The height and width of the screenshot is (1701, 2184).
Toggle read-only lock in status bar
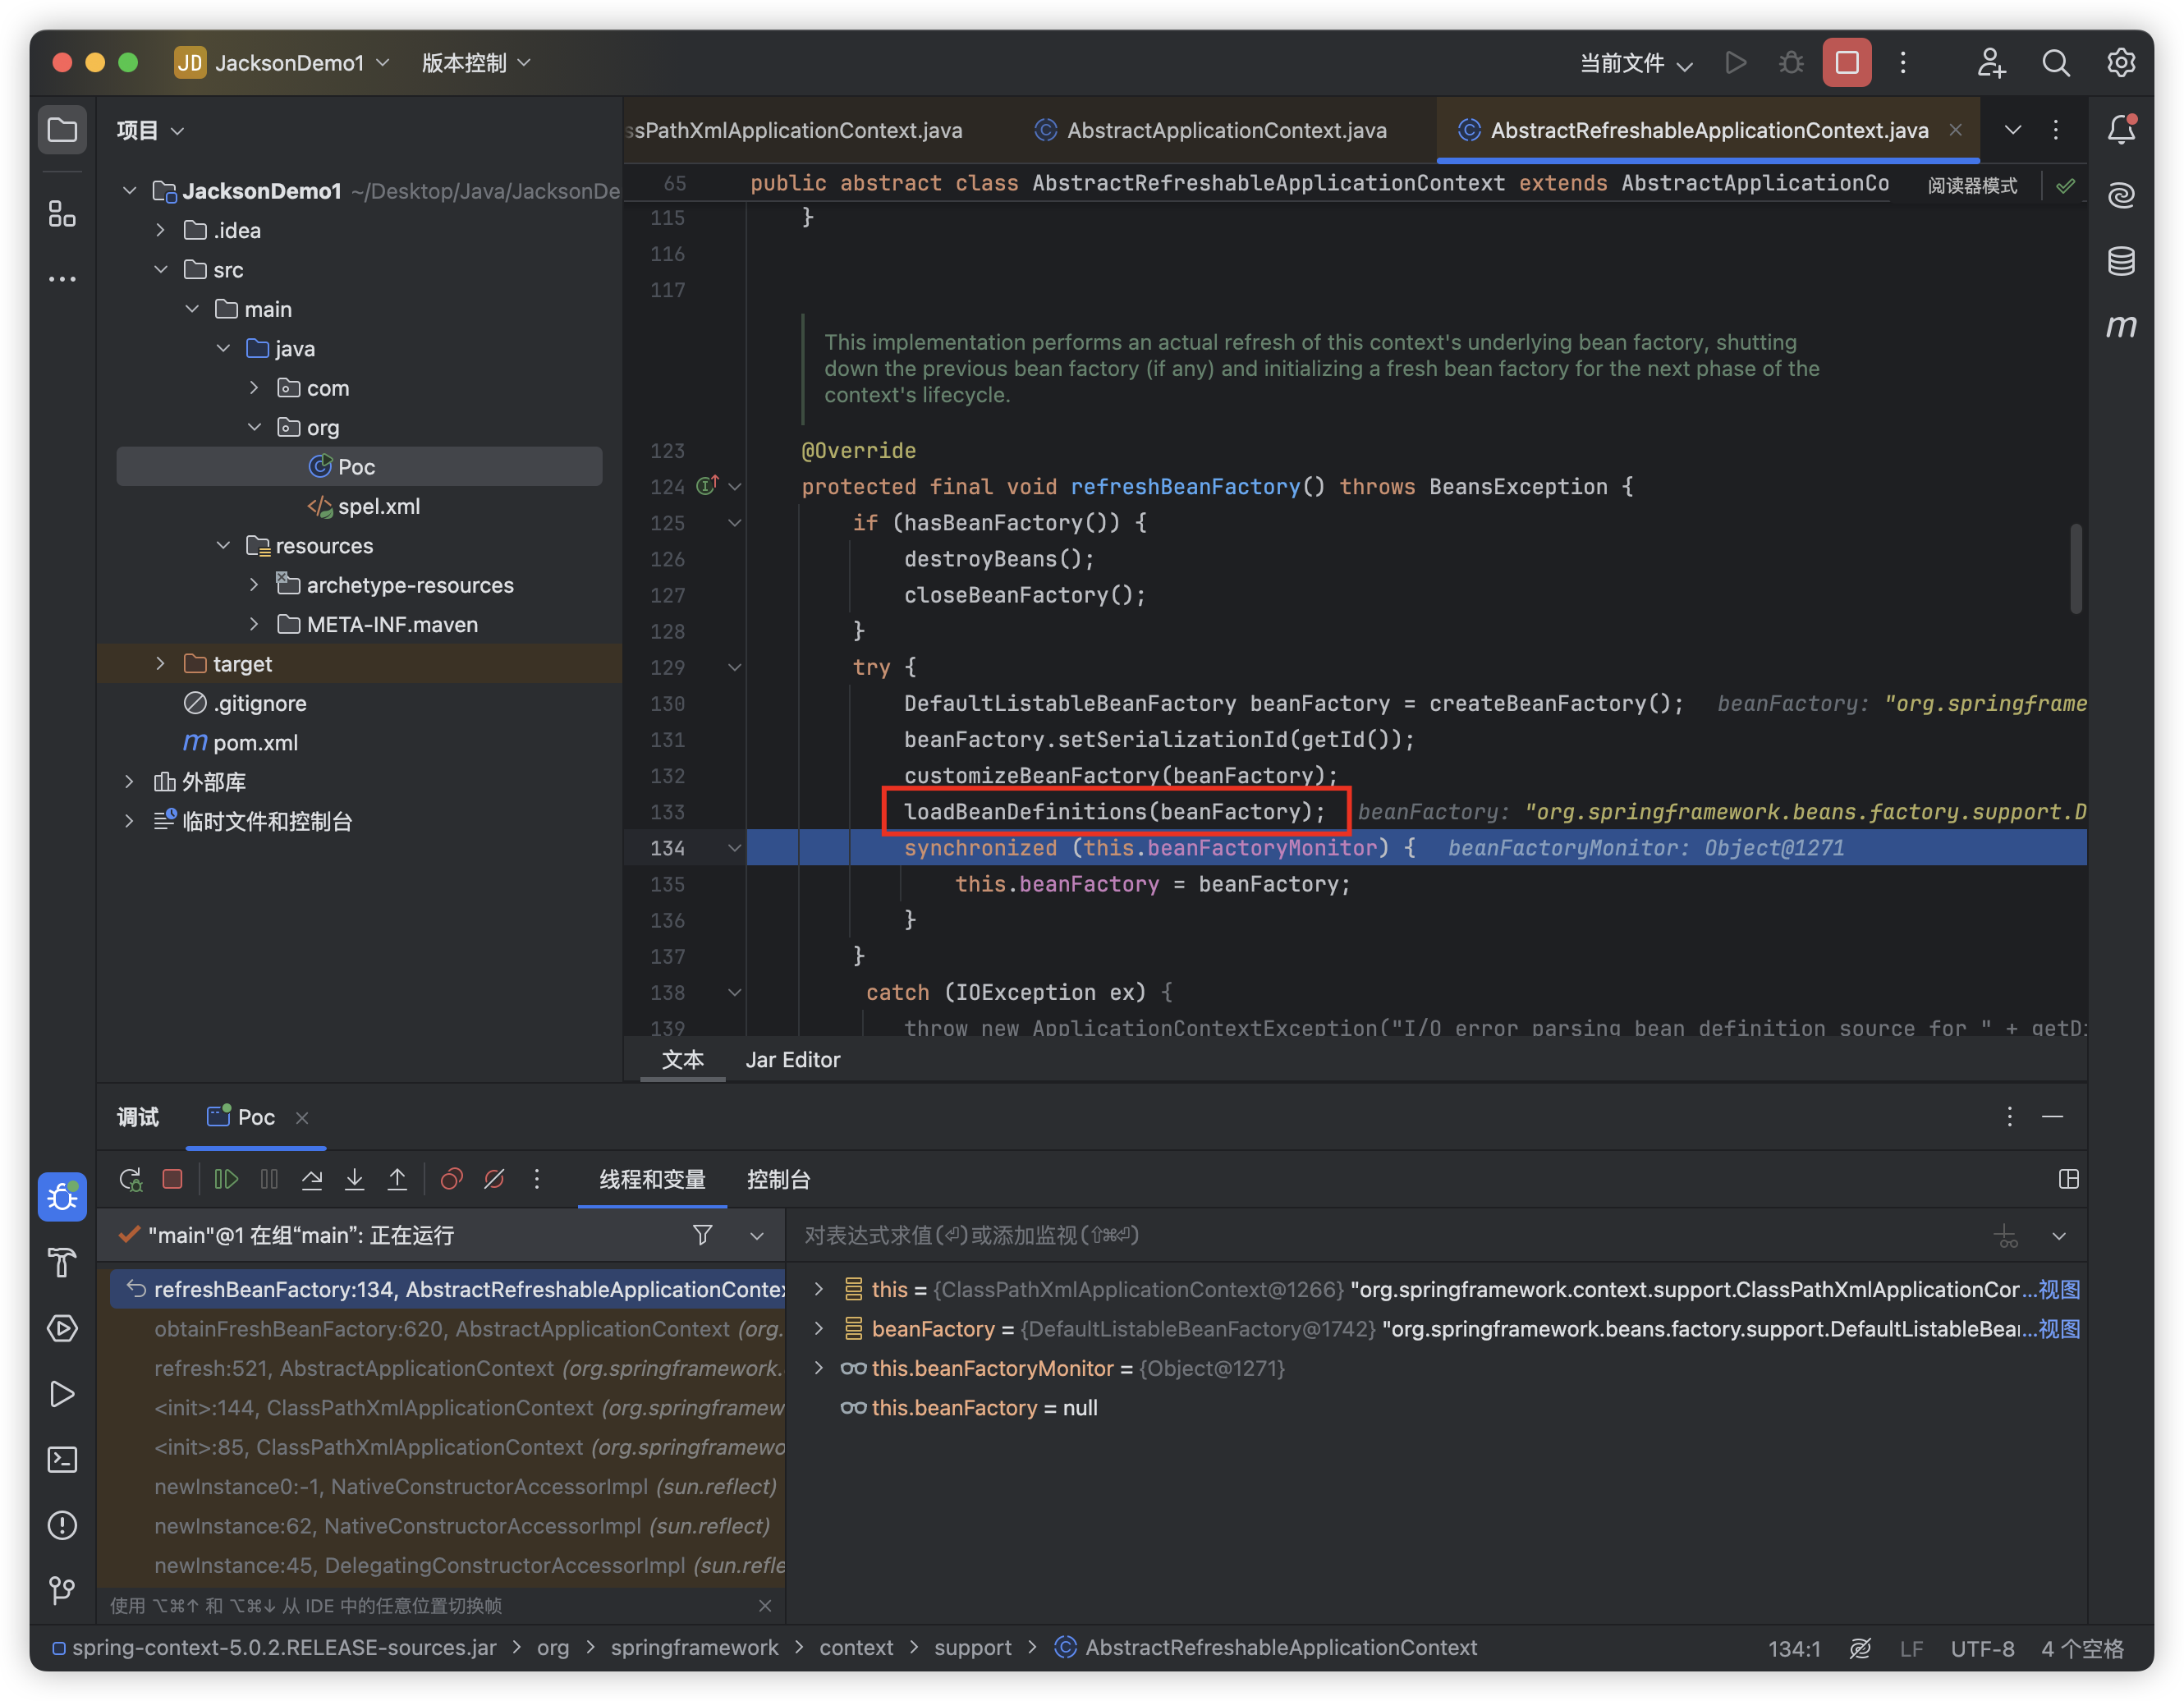[x=1859, y=1648]
